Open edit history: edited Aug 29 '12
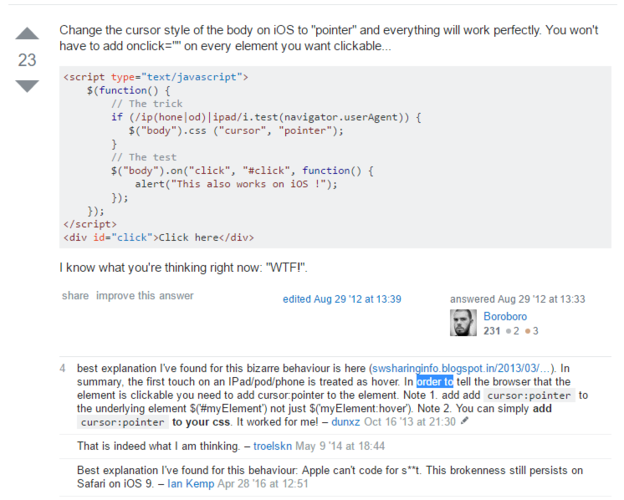Image resolution: width=624 pixels, height=500 pixels. [x=342, y=299]
